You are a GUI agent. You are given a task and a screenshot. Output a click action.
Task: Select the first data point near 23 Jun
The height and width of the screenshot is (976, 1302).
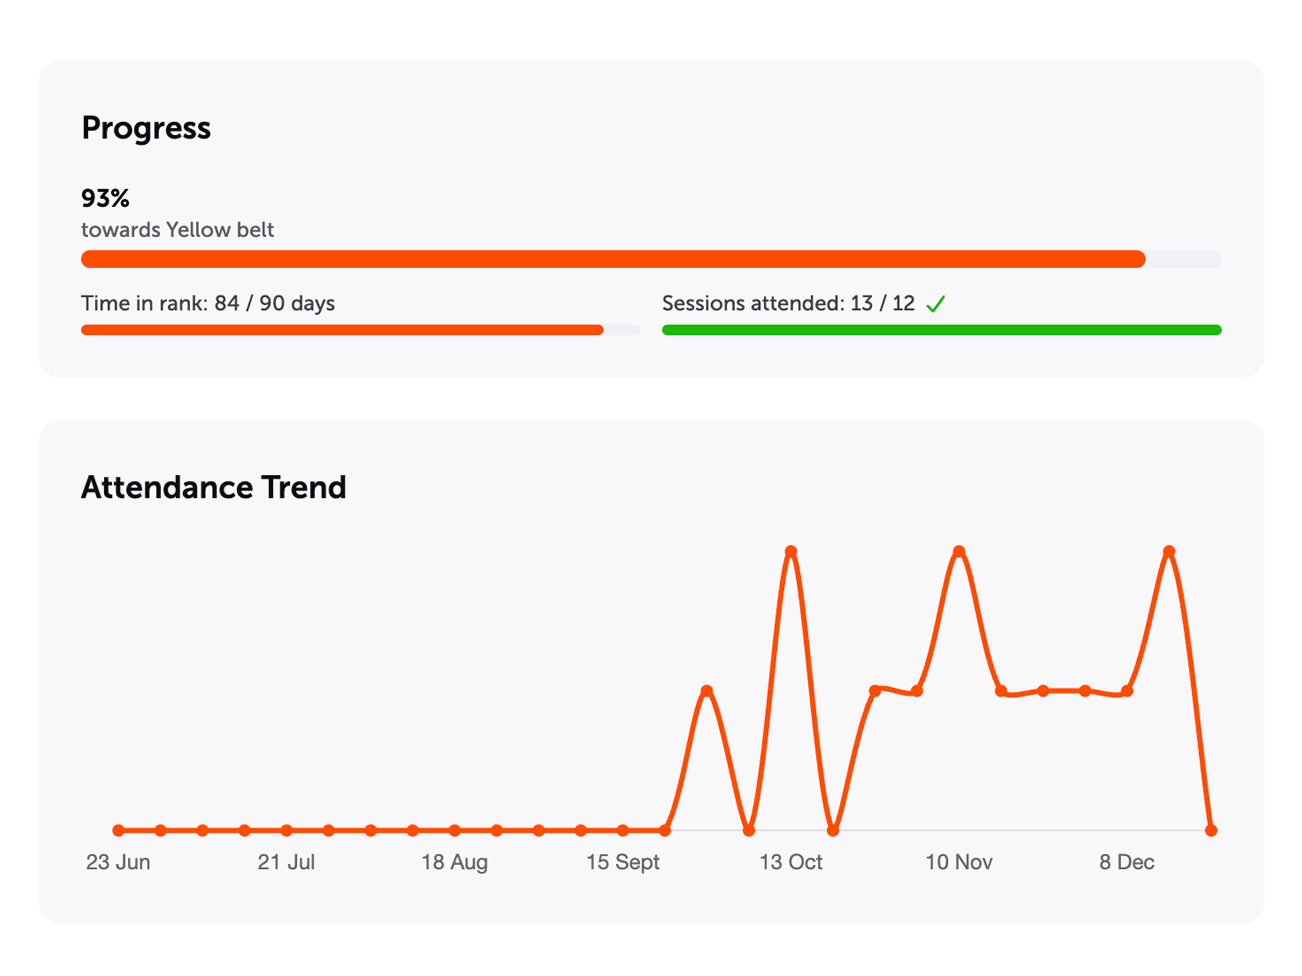(x=118, y=830)
